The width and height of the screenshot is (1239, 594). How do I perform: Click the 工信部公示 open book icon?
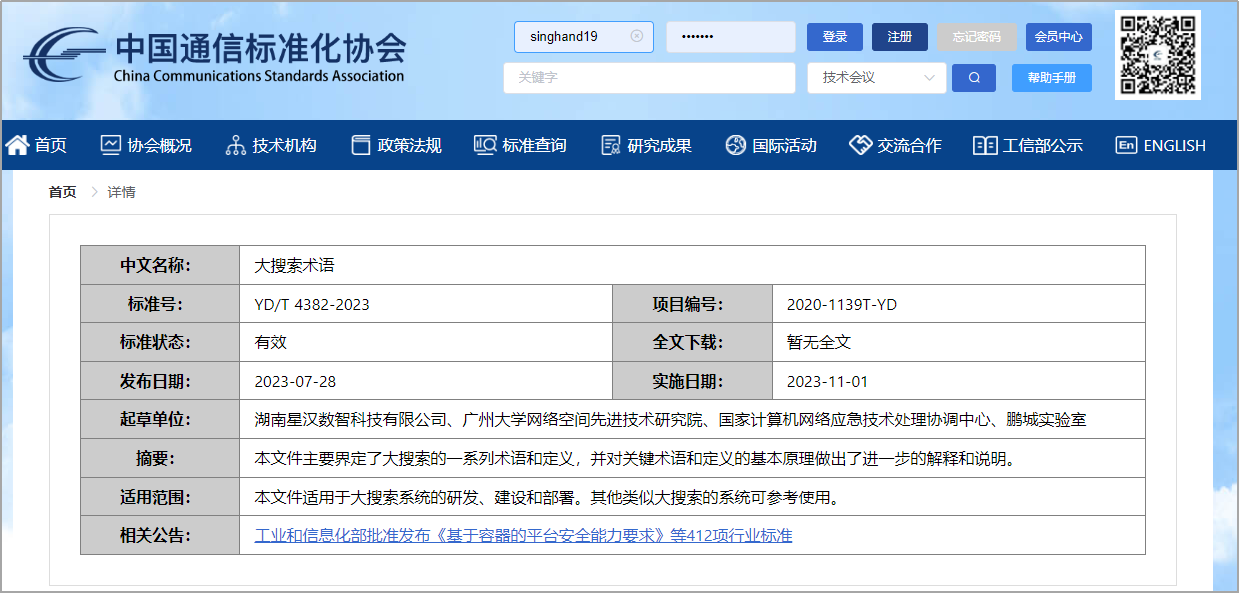tap(985, 145)
